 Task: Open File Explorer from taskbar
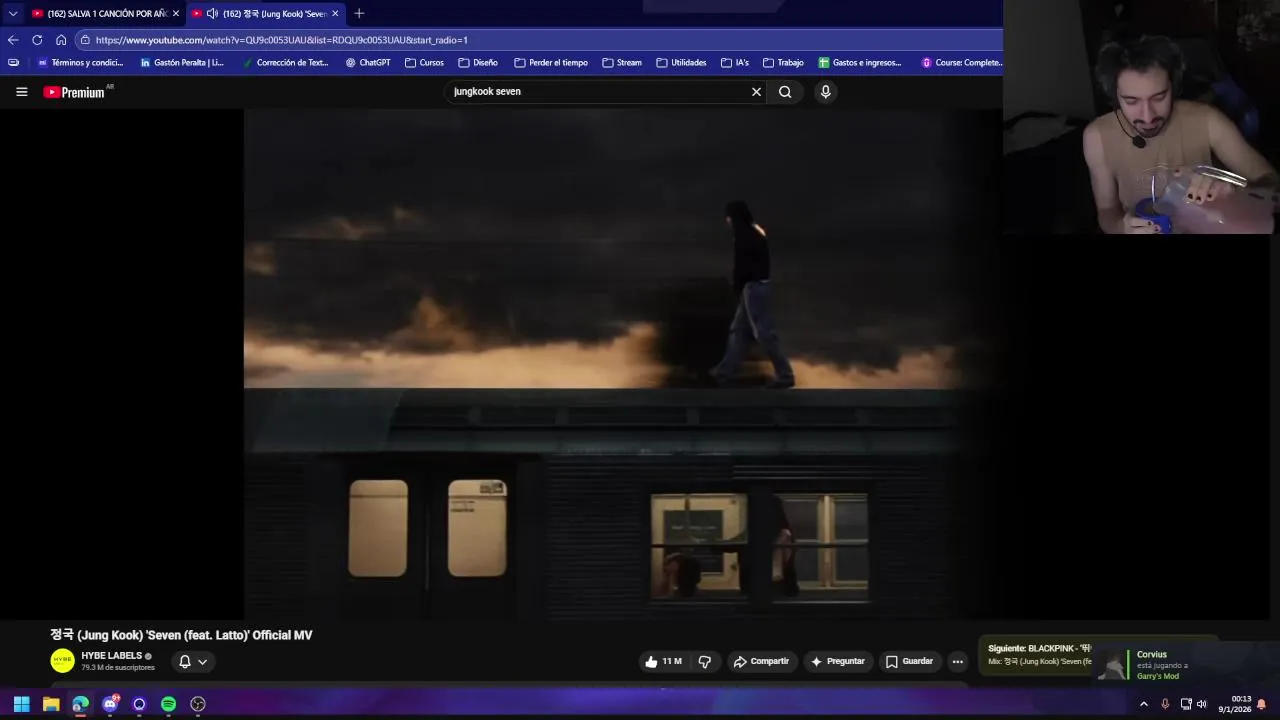coord(51,704)
